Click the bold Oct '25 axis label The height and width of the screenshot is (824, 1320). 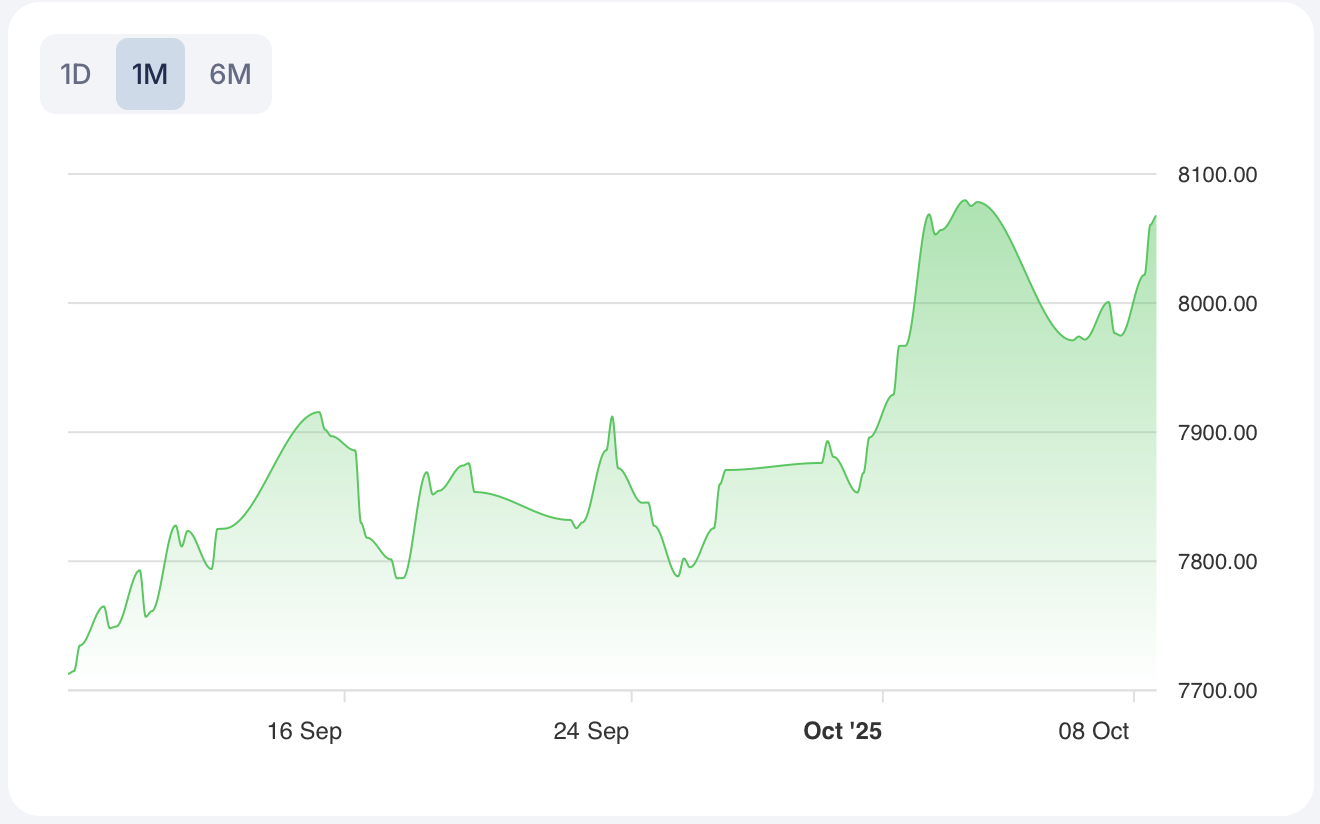click(843, 731)
